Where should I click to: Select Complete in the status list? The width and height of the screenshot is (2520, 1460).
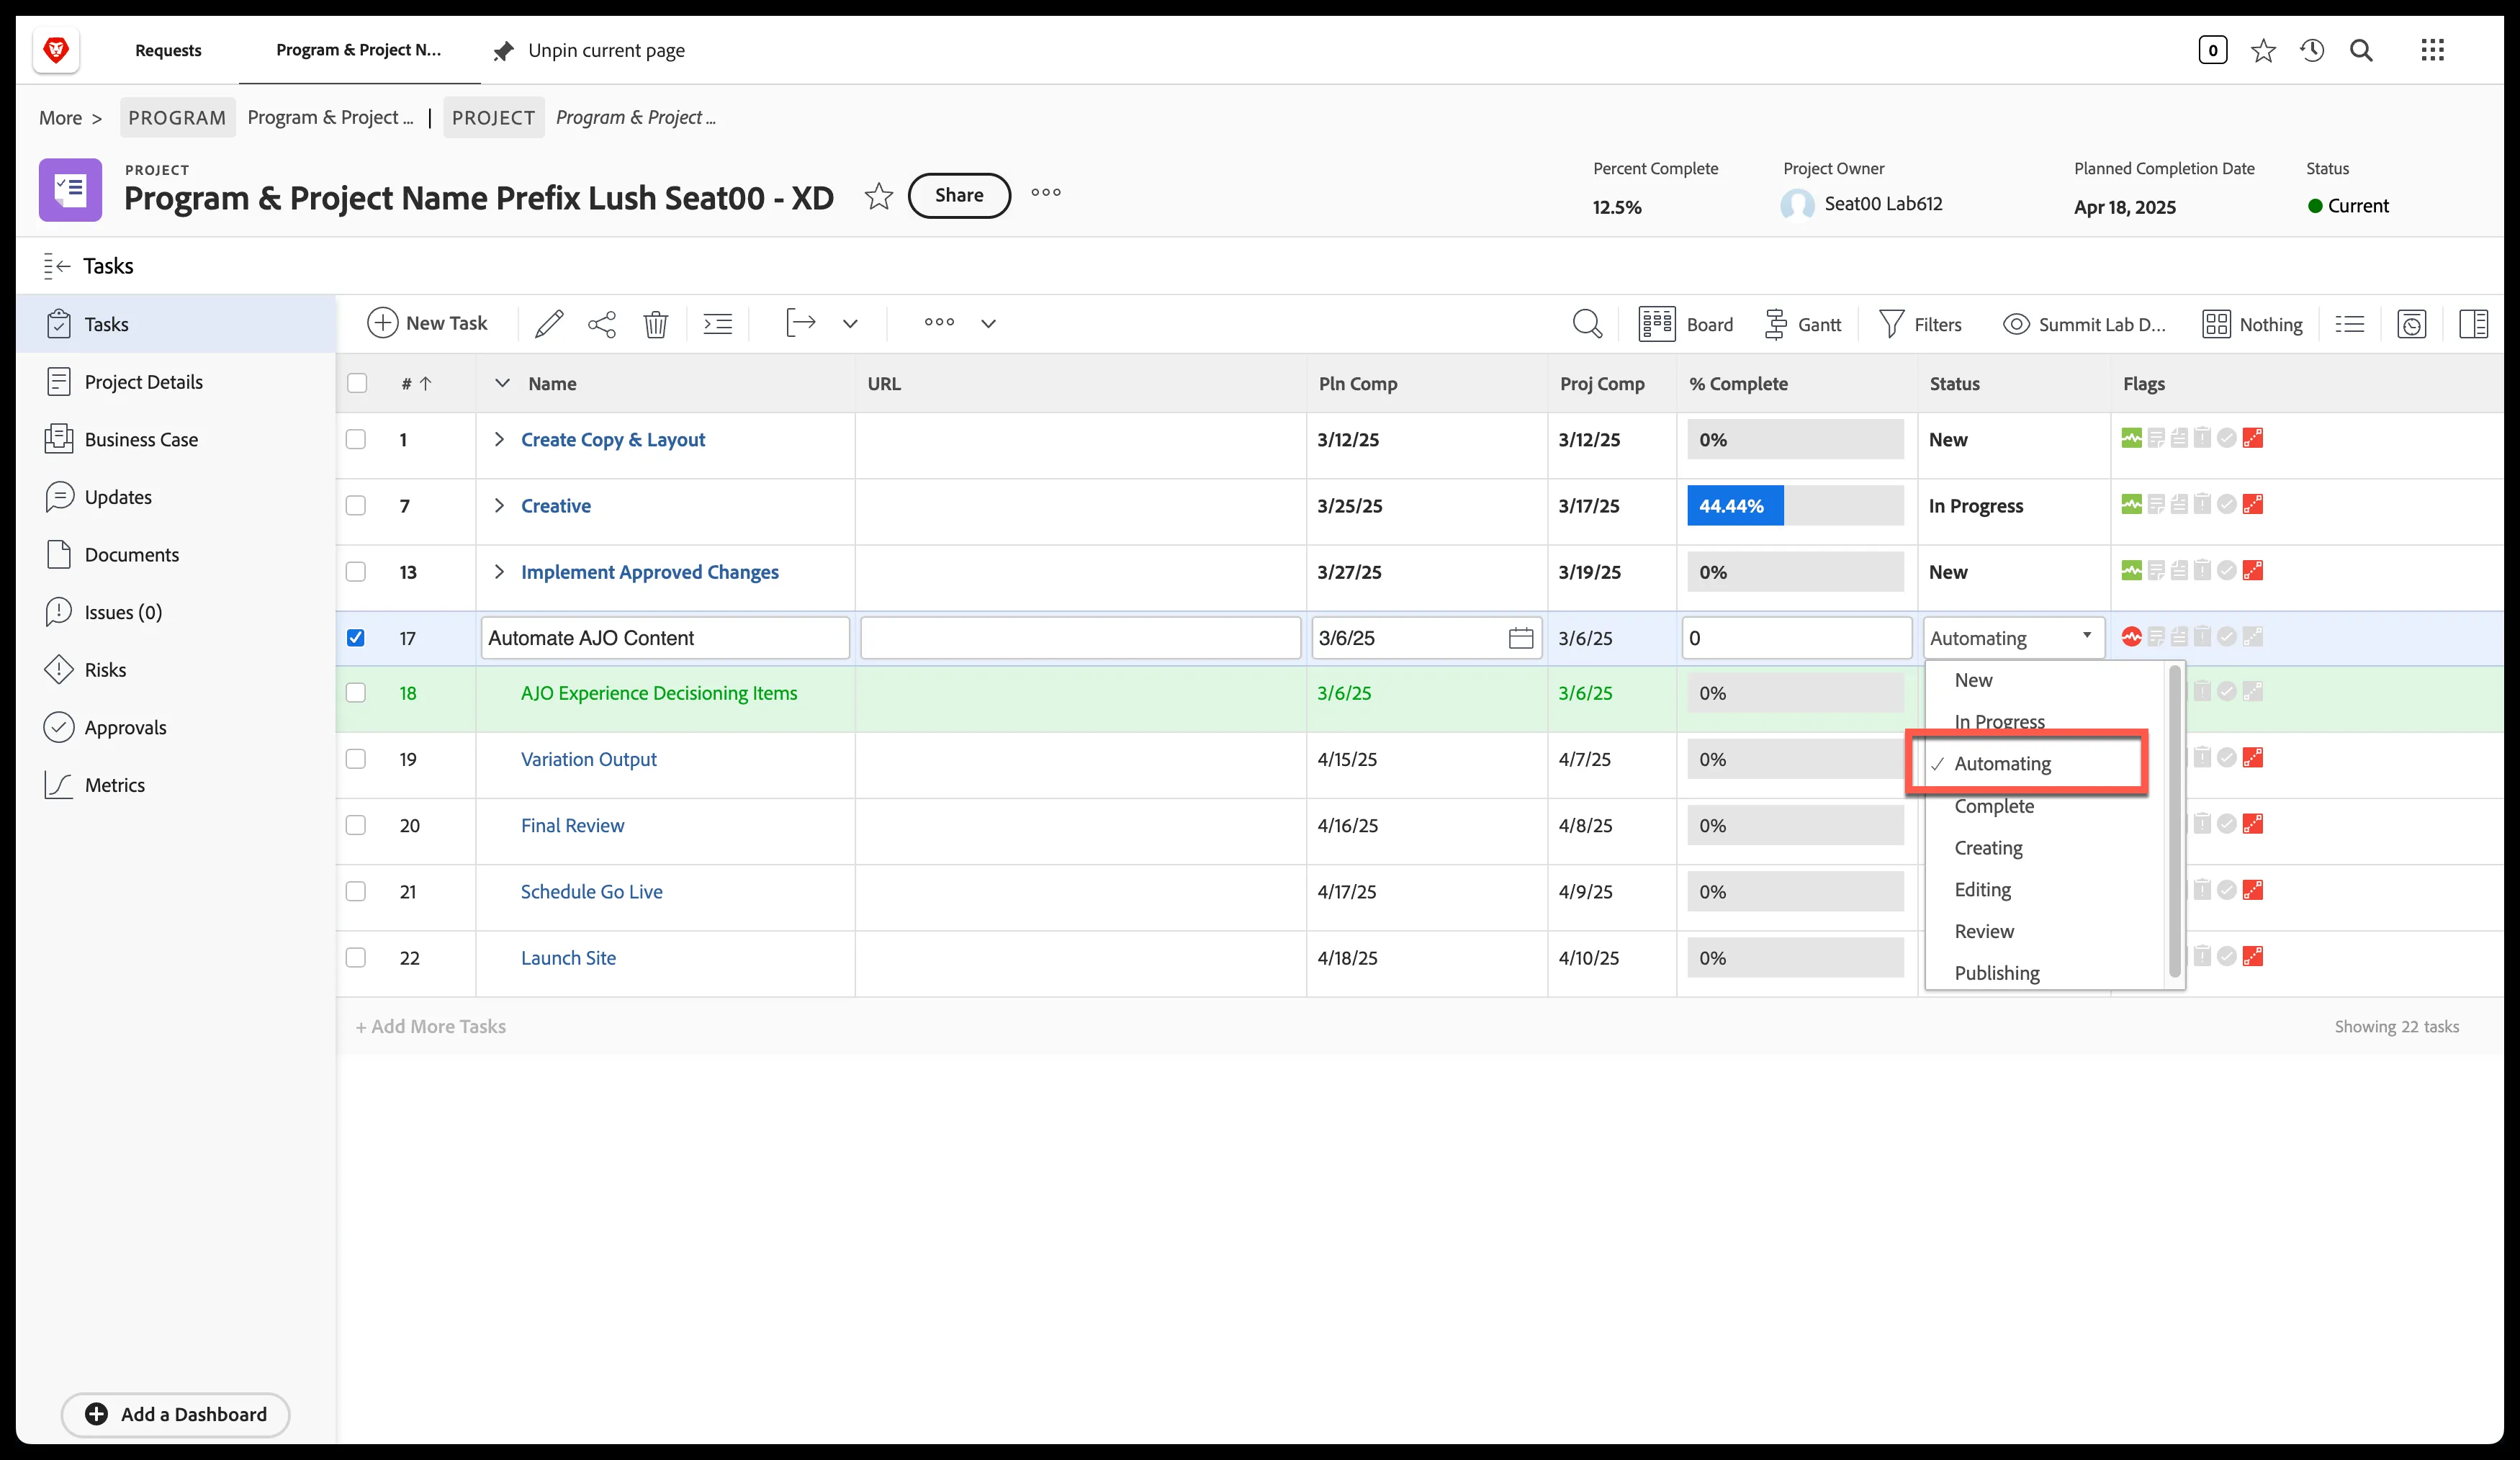point(1994,806)
